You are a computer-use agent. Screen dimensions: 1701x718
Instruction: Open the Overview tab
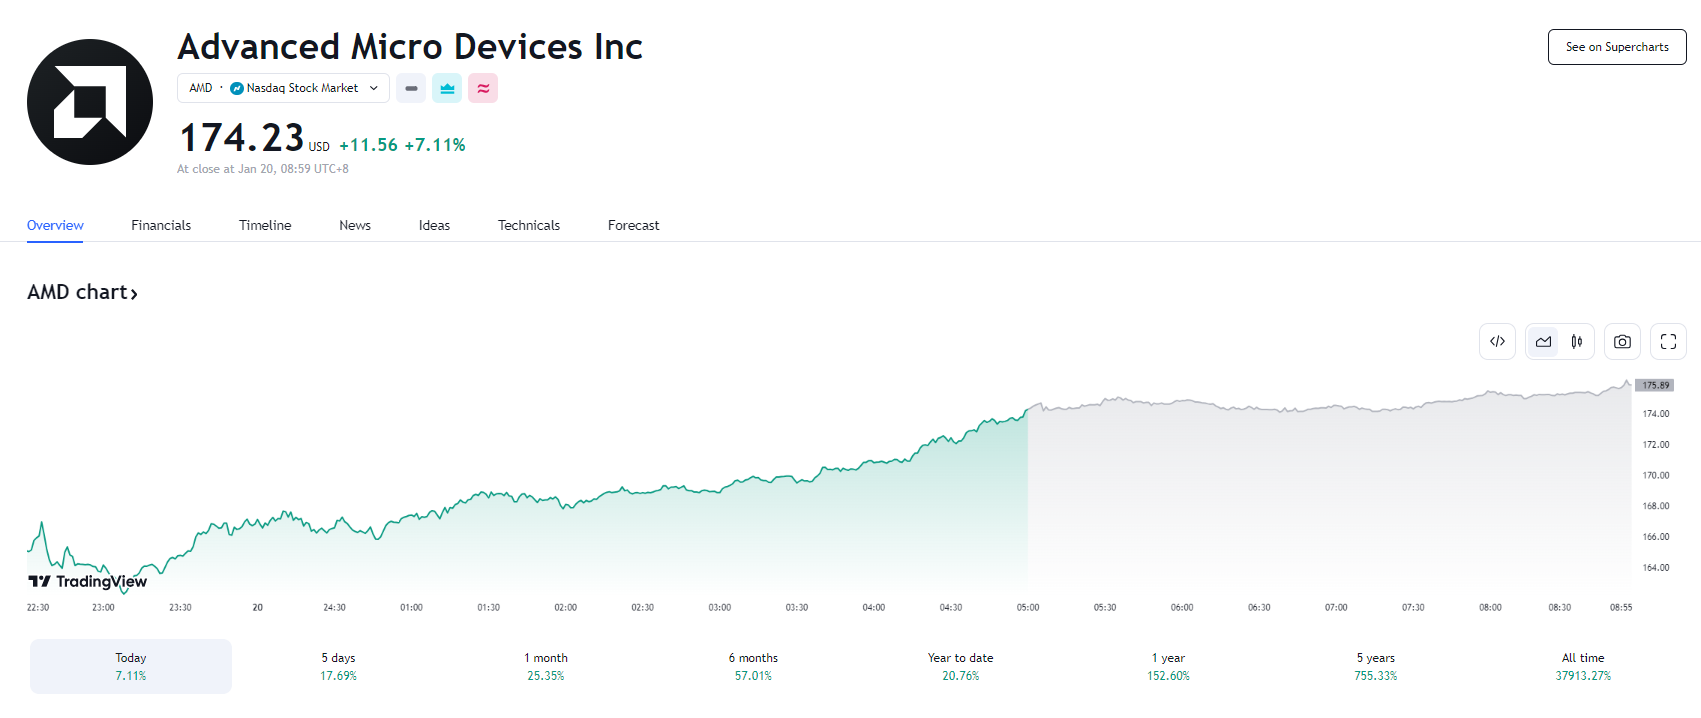[55, 225]
